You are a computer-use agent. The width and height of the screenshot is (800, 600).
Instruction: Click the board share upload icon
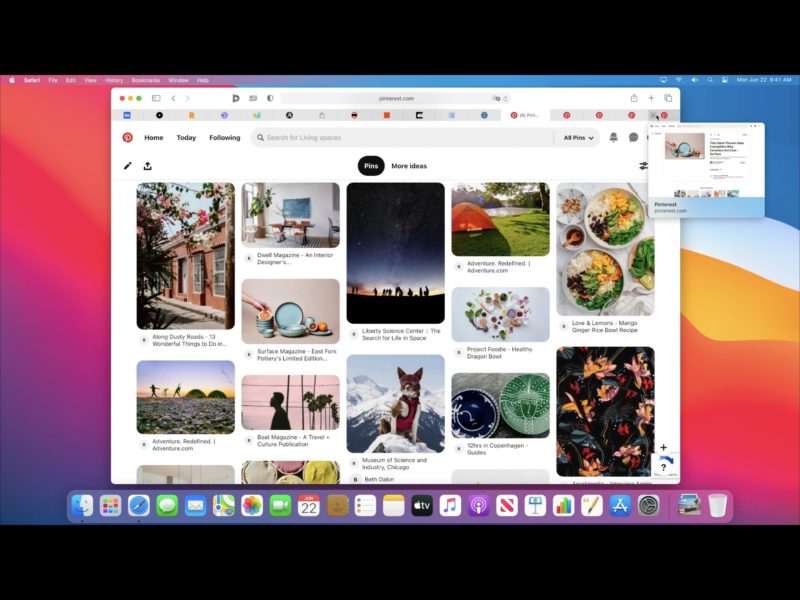tap(147, 165)
